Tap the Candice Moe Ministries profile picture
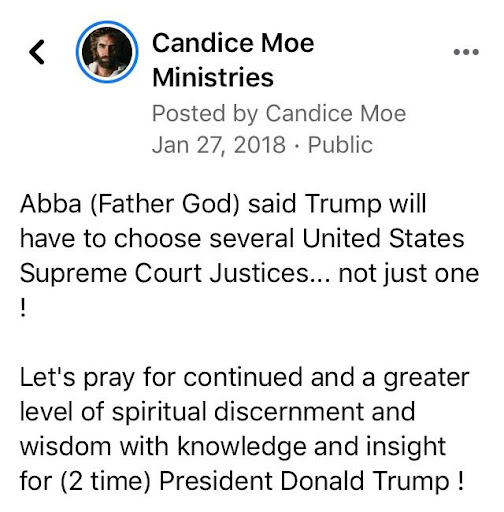Screen dimensions: 504x512 click(x=107, y=52)
